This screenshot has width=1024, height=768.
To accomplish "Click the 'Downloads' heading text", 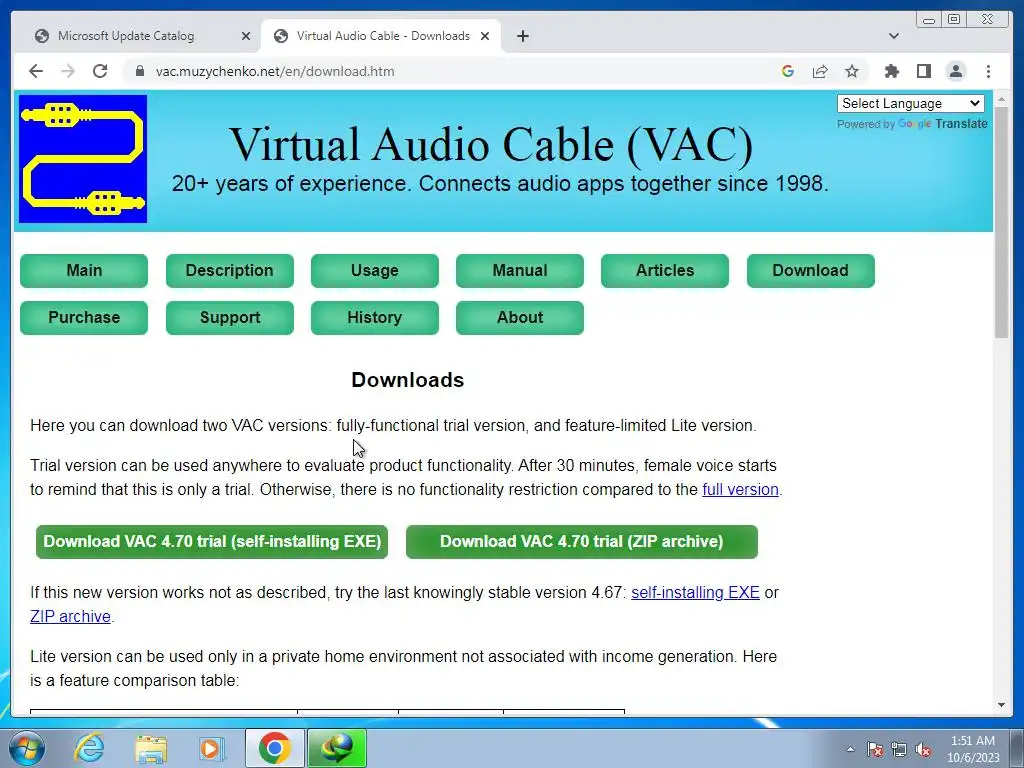I will (408, 380).
